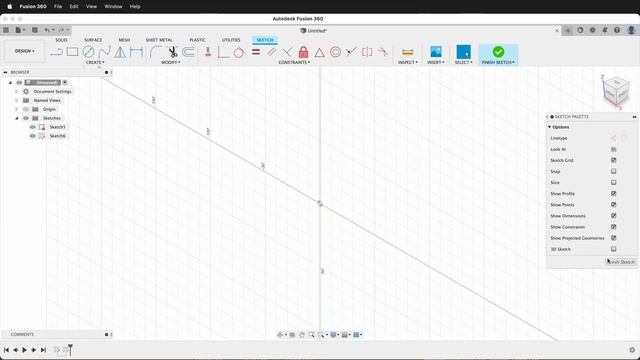Select the Trim scissors tool
The width and height of the screenshot is (640, 360).
[173, 52]
